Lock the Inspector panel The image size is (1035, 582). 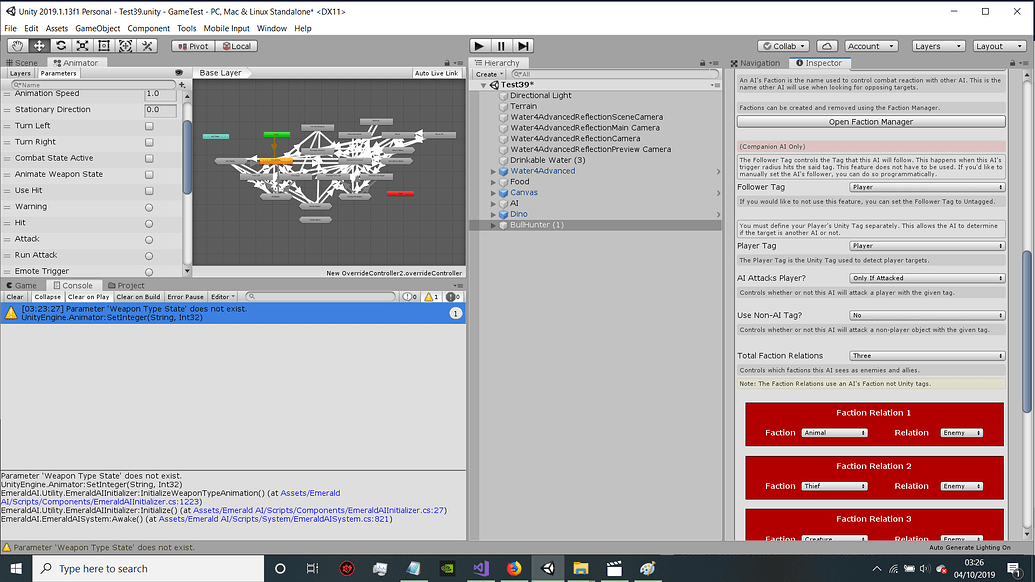[x=1013, y=63]
